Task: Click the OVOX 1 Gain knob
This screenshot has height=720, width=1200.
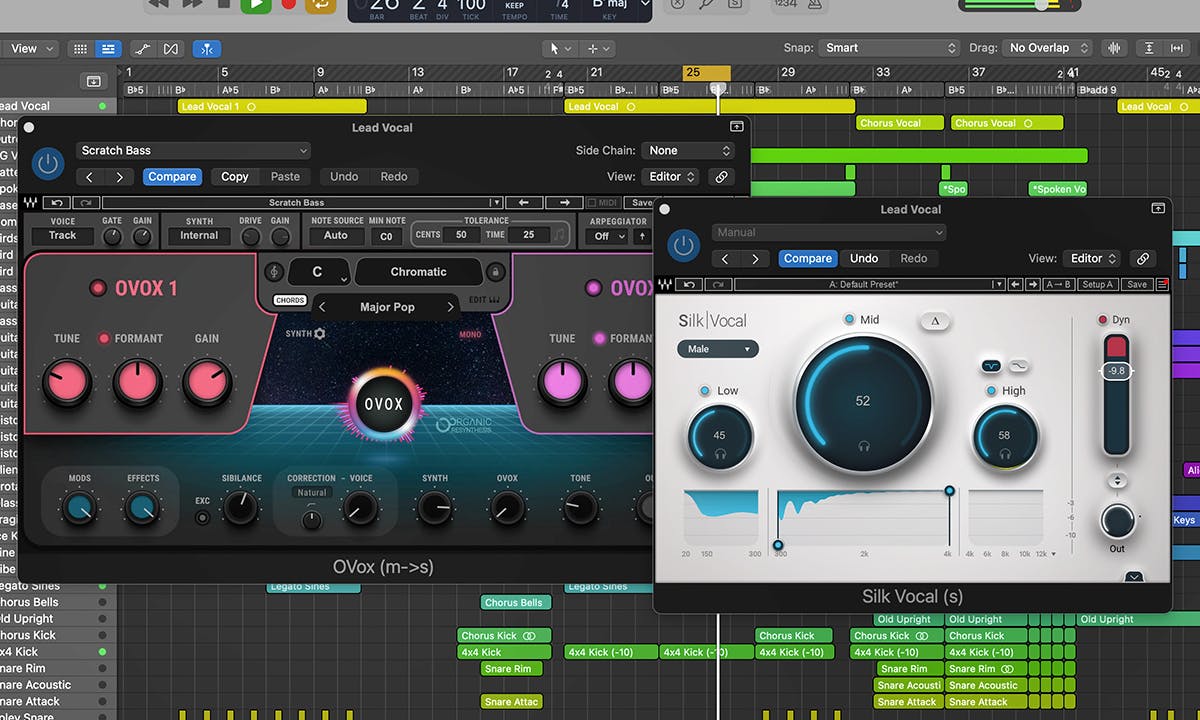Action: (x=207, y=382)
